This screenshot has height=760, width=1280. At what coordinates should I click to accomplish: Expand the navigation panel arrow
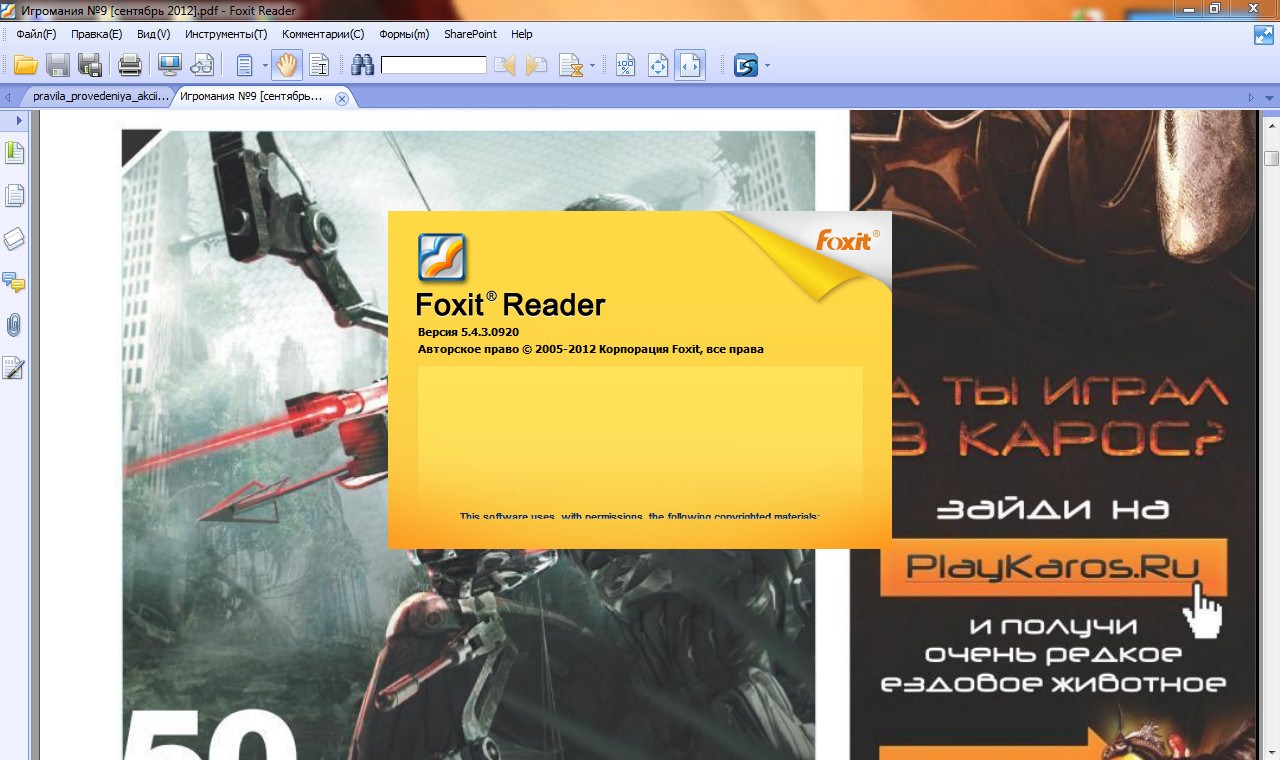[x=18, y=120]
